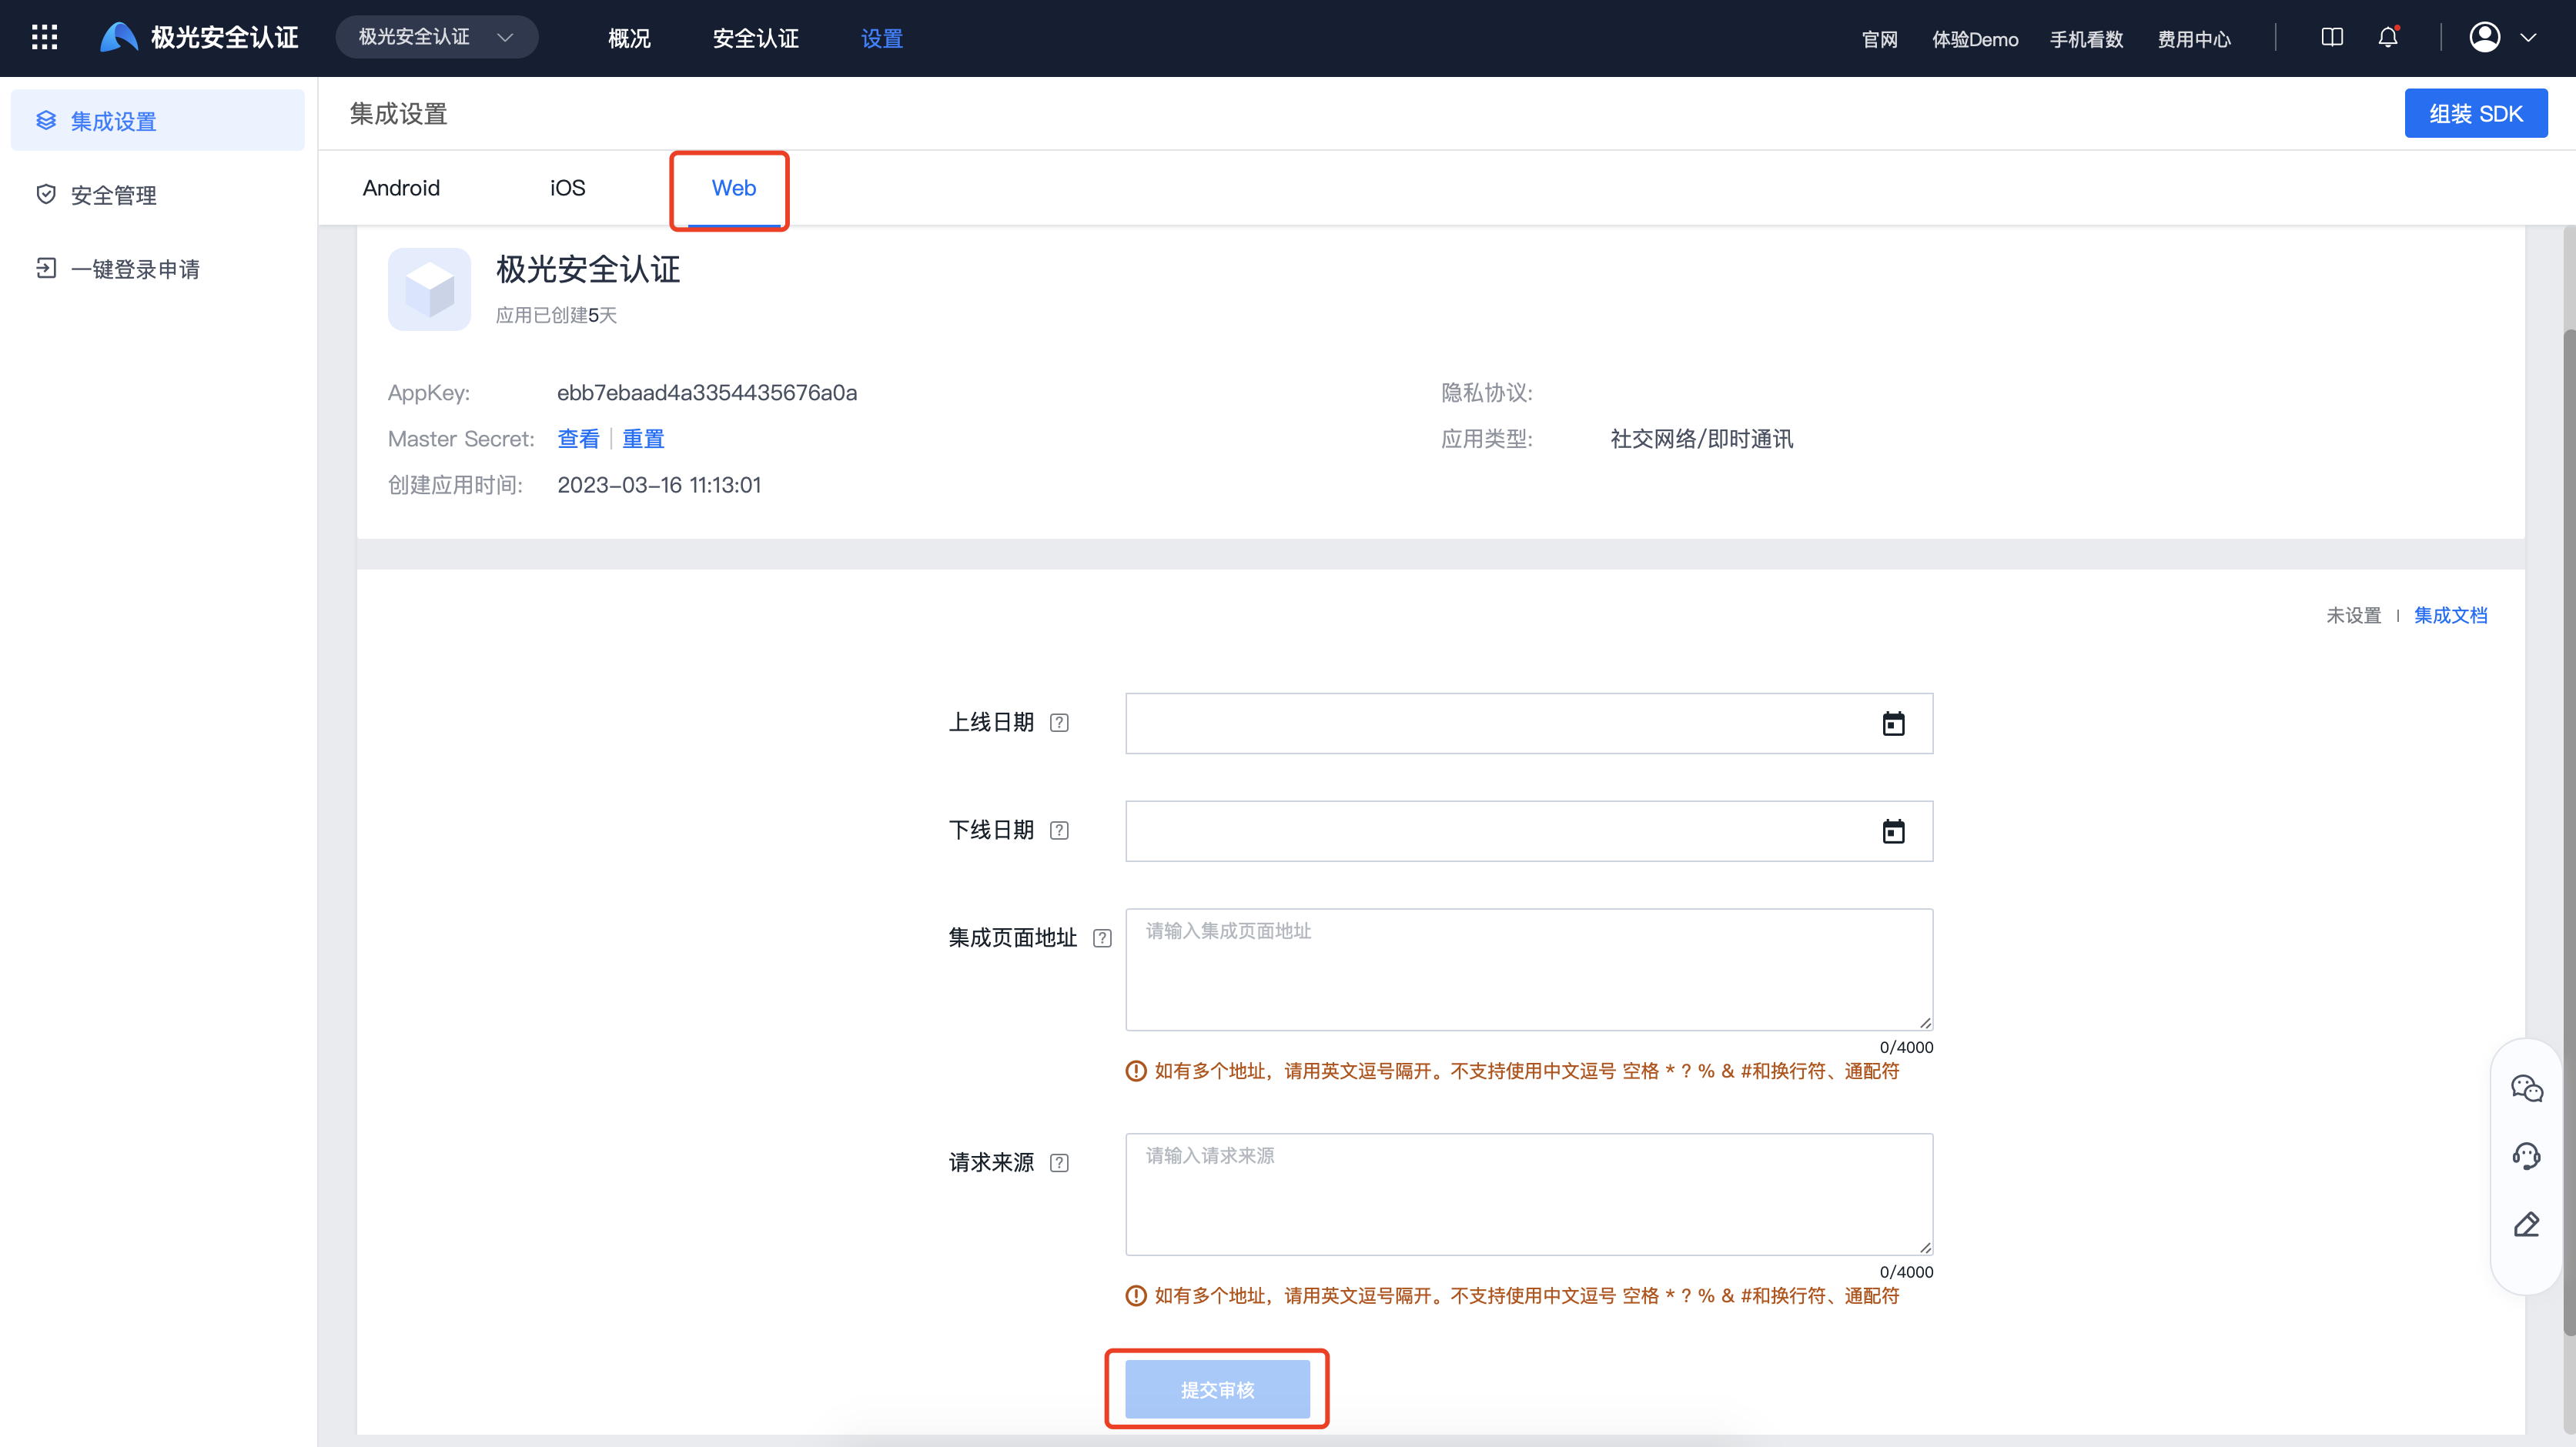Click the 提交审核 submit button

tap(1217, 1389)
